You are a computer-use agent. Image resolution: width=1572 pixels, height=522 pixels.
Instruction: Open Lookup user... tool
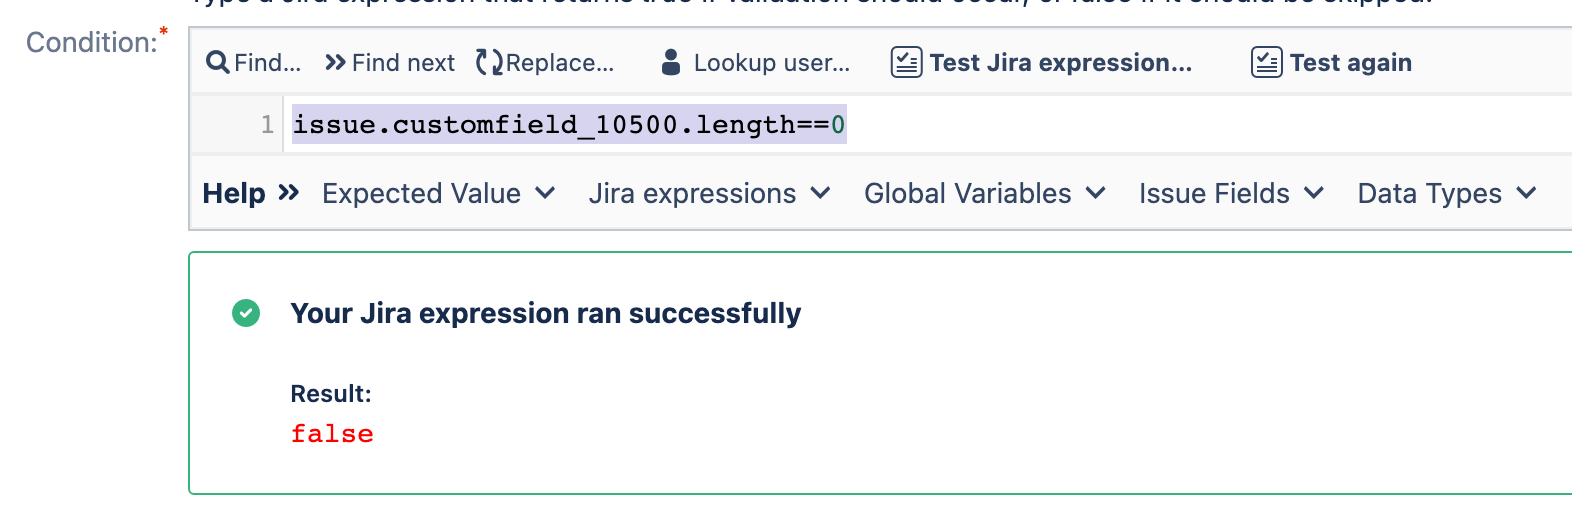coord(756,63)
